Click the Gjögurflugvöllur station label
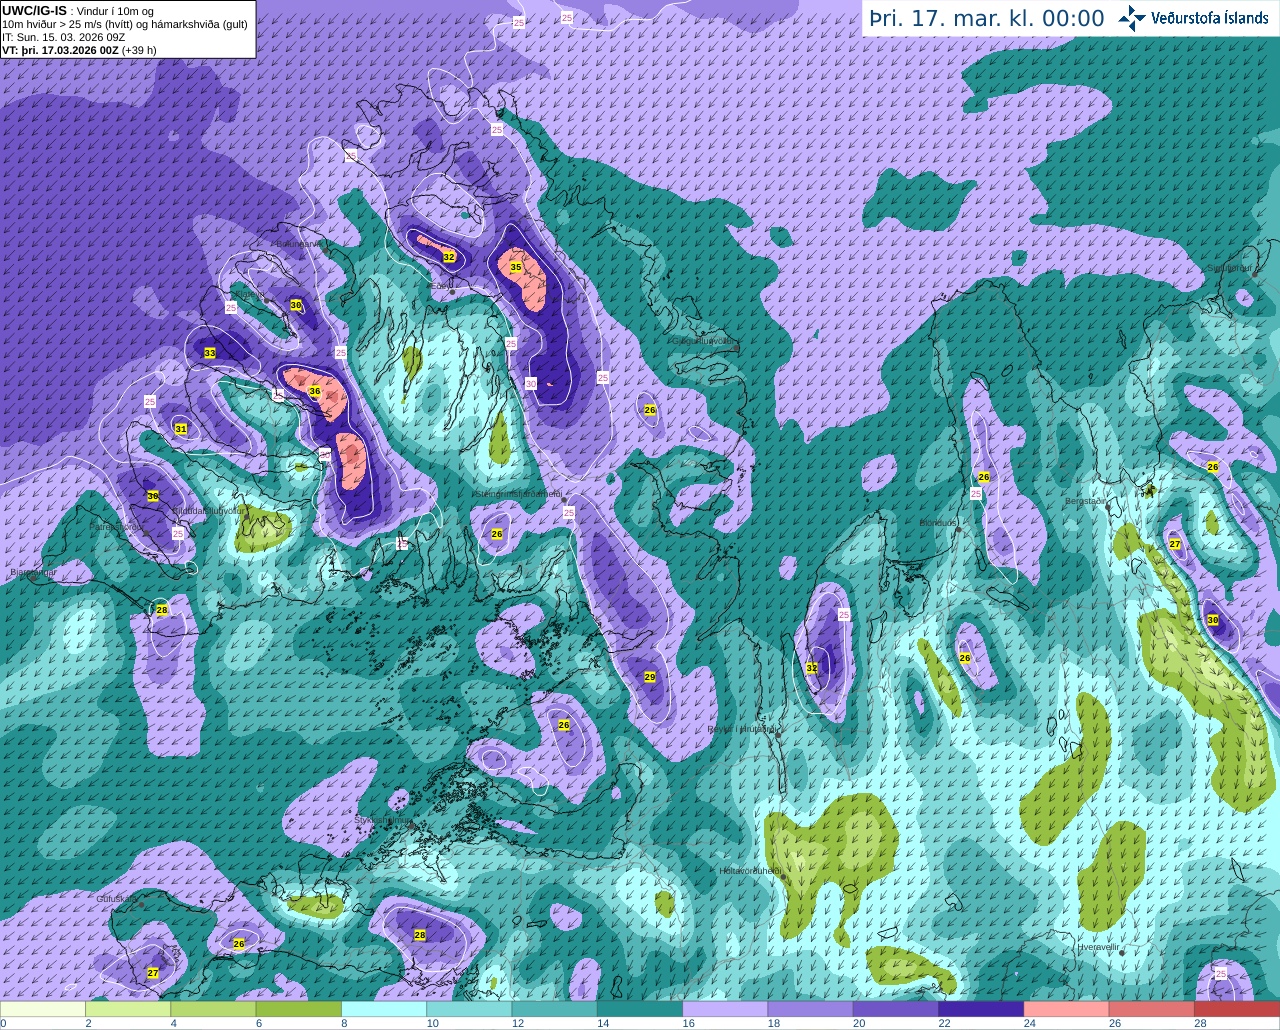This screenshot has width=1280, height=1030. click(705, 341)
